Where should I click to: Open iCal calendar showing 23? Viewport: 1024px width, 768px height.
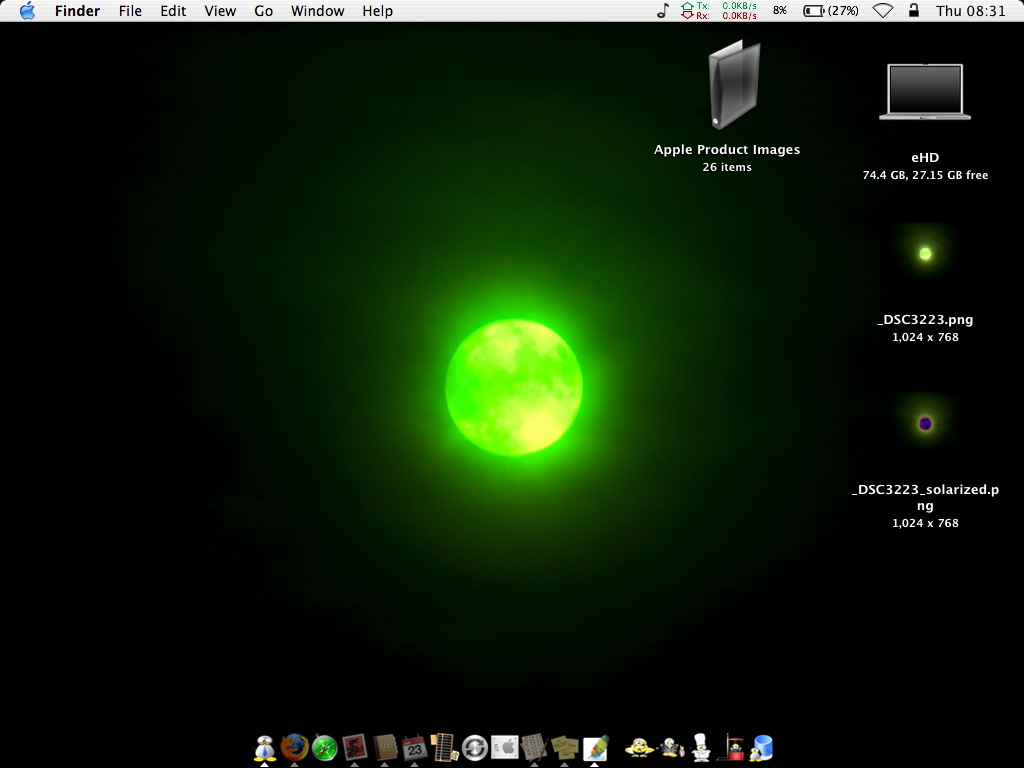click(414, 747)
